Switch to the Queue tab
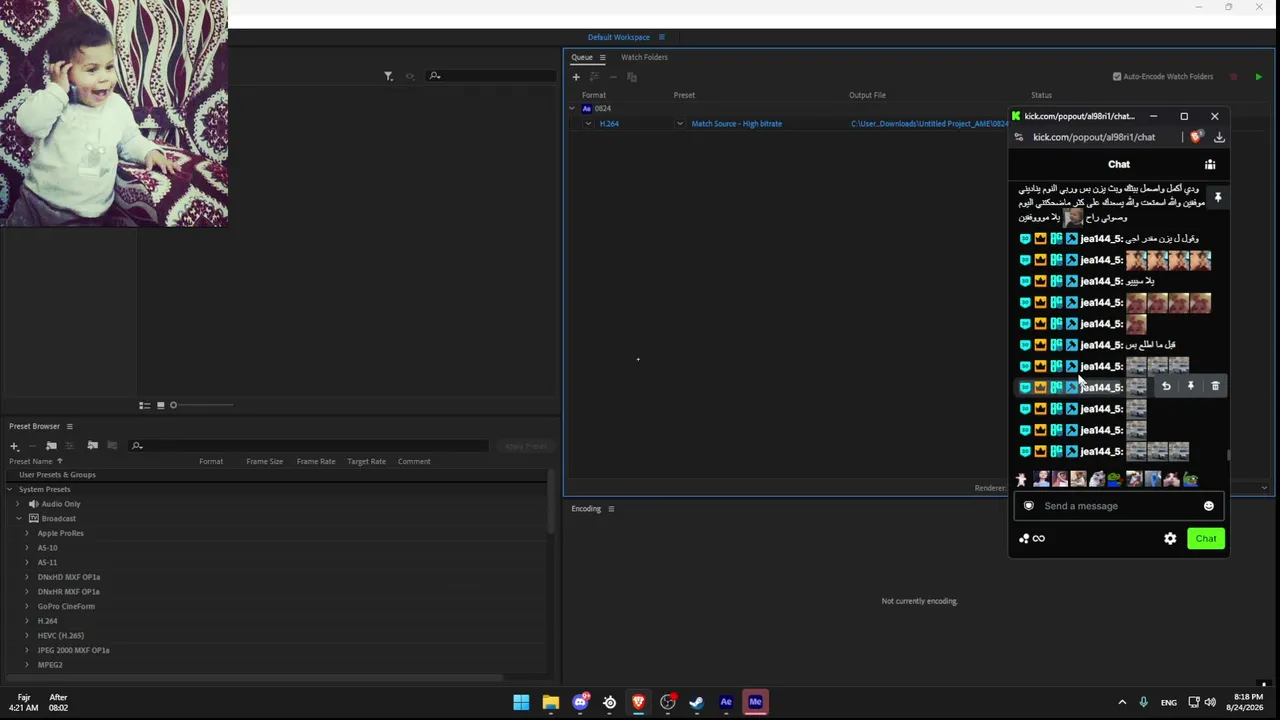Viewport: 1280px width, 720px height. tap(582, 57)
